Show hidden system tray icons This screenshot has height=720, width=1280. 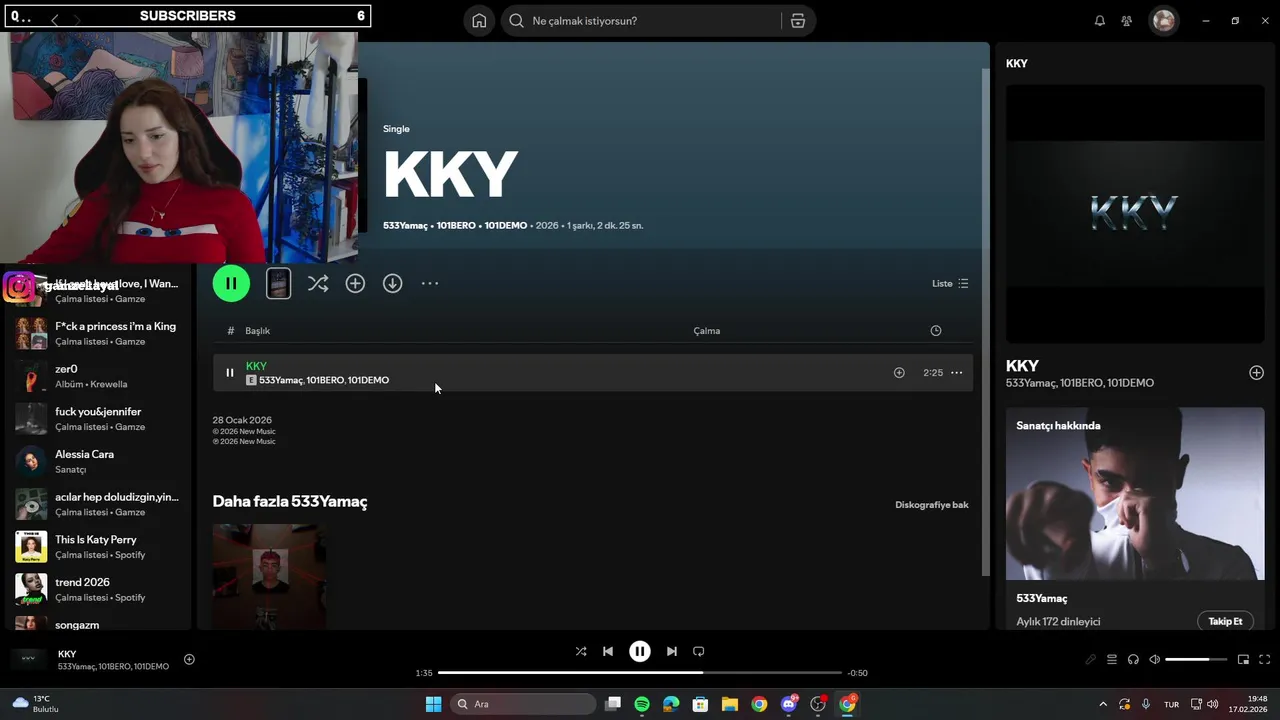tap(1103, 704)
